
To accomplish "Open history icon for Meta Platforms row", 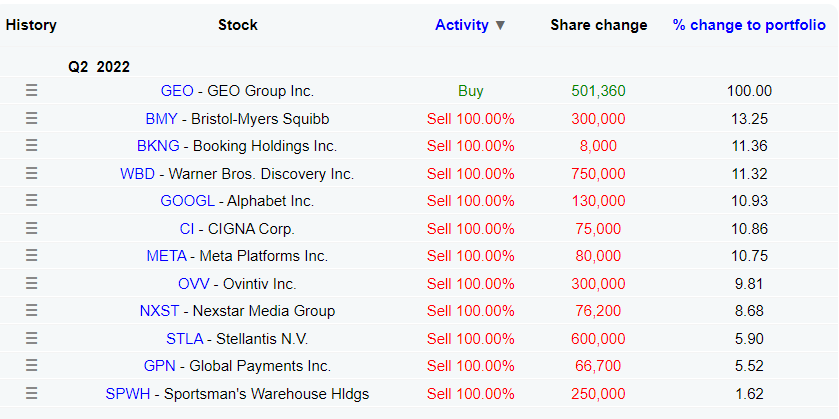I will click(x=31, y=256).
